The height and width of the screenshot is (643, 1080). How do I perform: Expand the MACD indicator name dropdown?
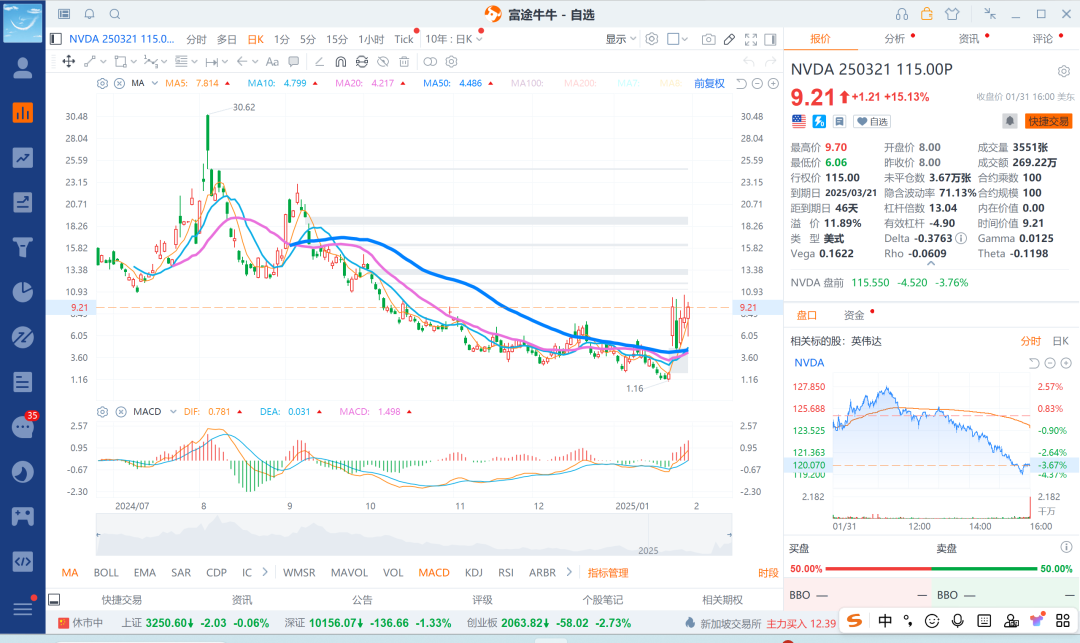pyautogui.click(x=174, y=412)
